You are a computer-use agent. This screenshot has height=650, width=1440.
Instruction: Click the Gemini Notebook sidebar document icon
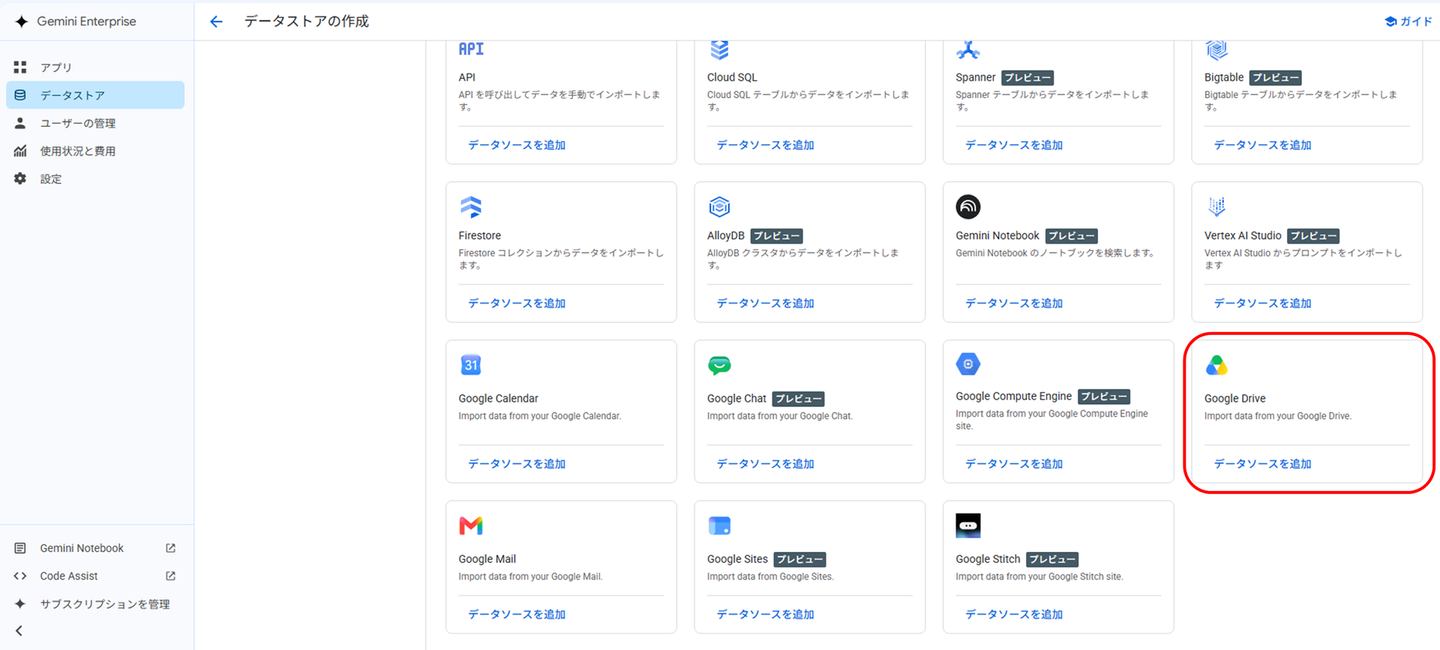point(20,548)
